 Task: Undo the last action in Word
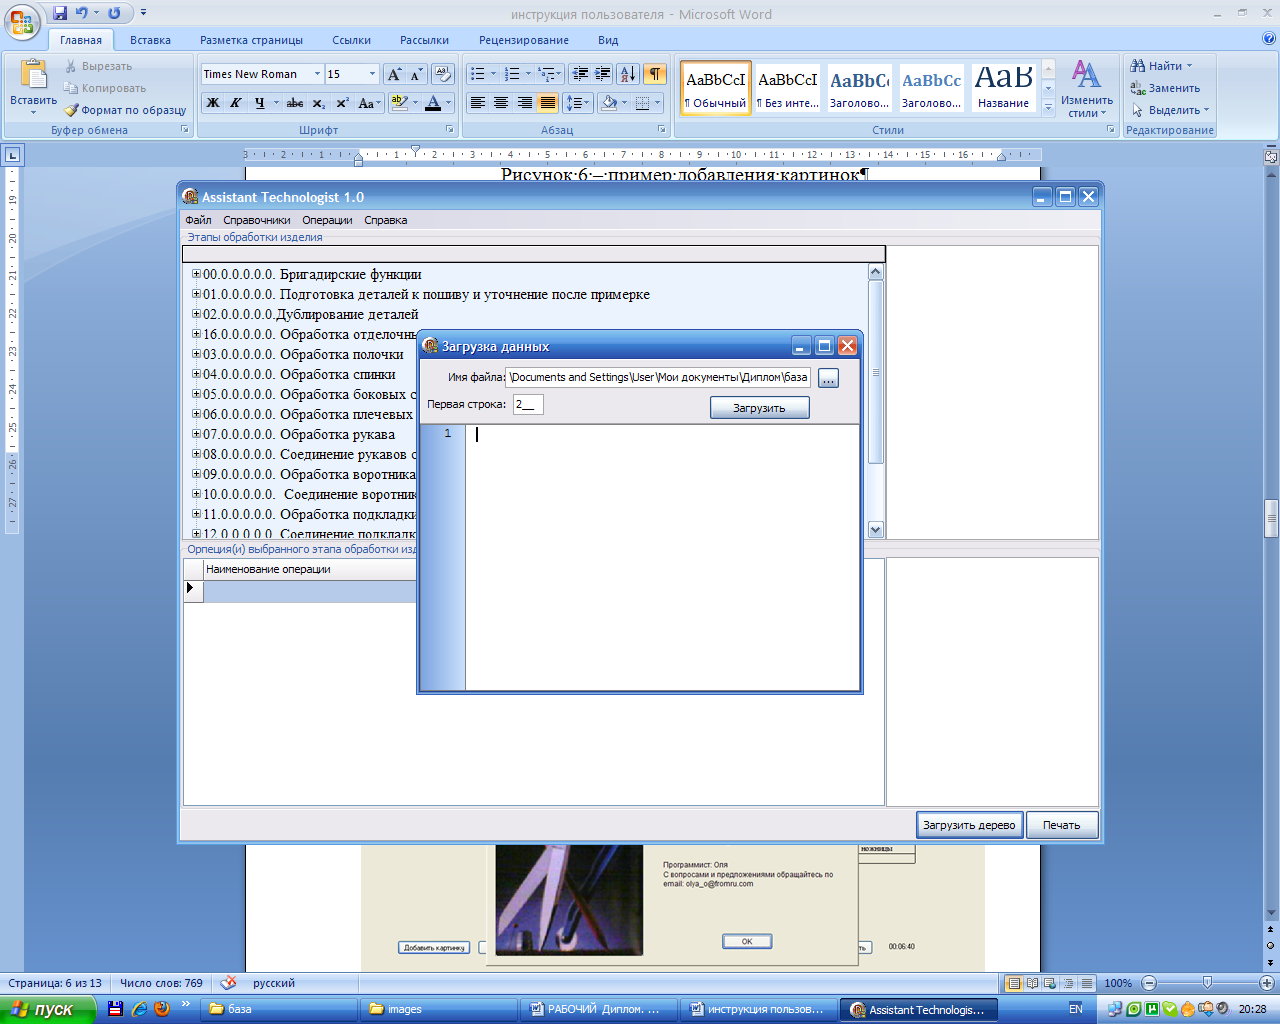click(x=82, y=13)
